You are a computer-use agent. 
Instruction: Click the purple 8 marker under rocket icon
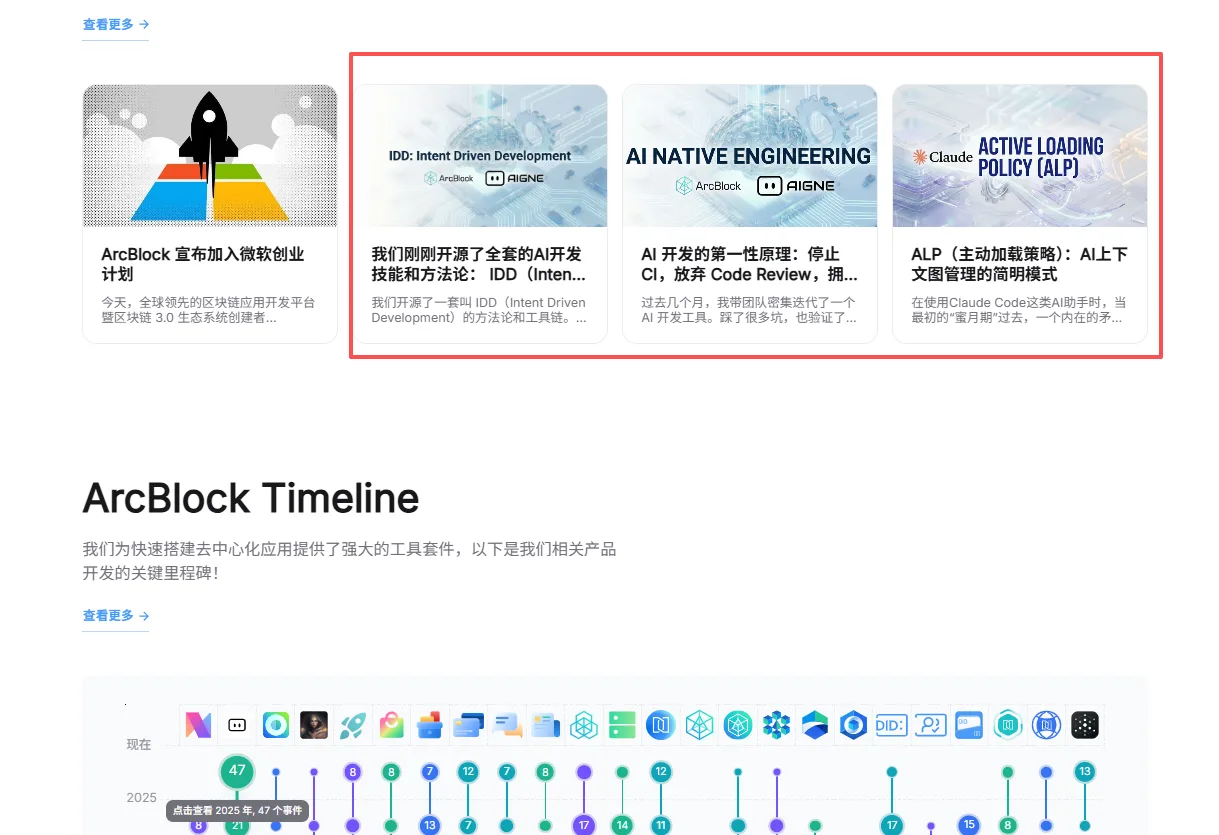point(352,772)
